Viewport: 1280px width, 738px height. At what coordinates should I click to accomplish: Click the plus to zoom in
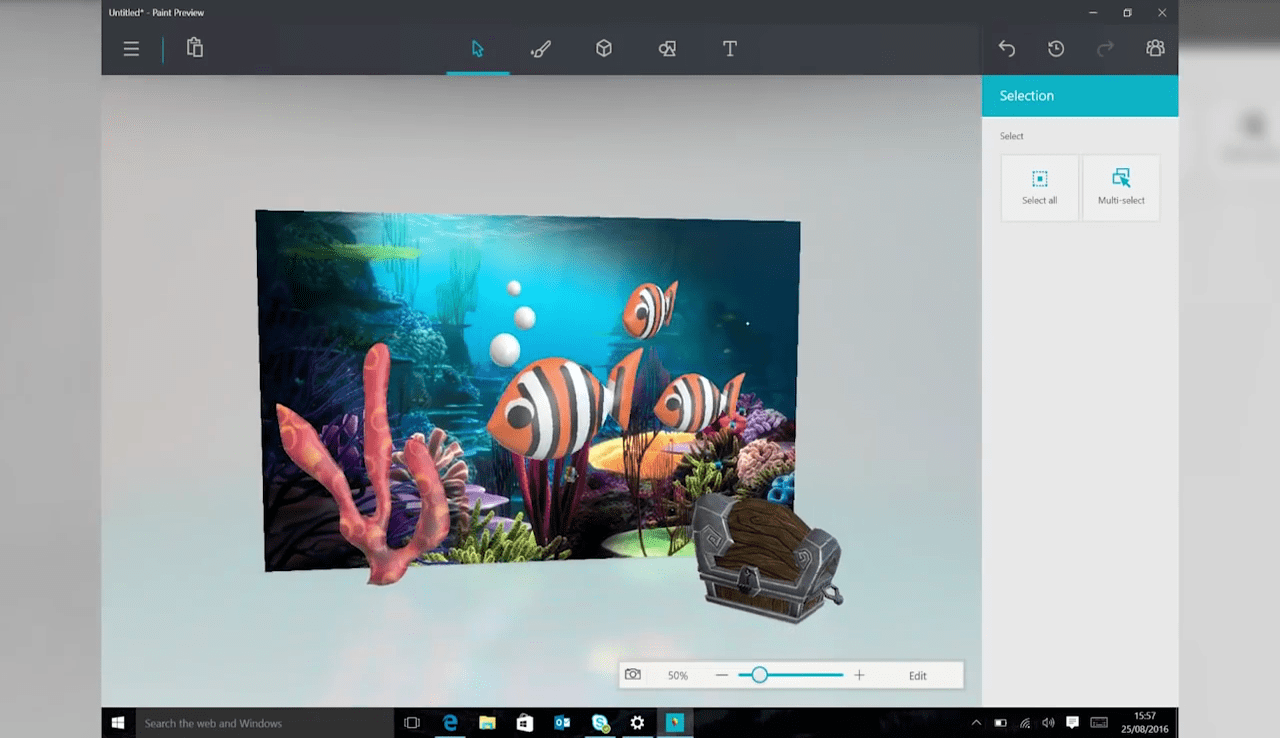859,675
